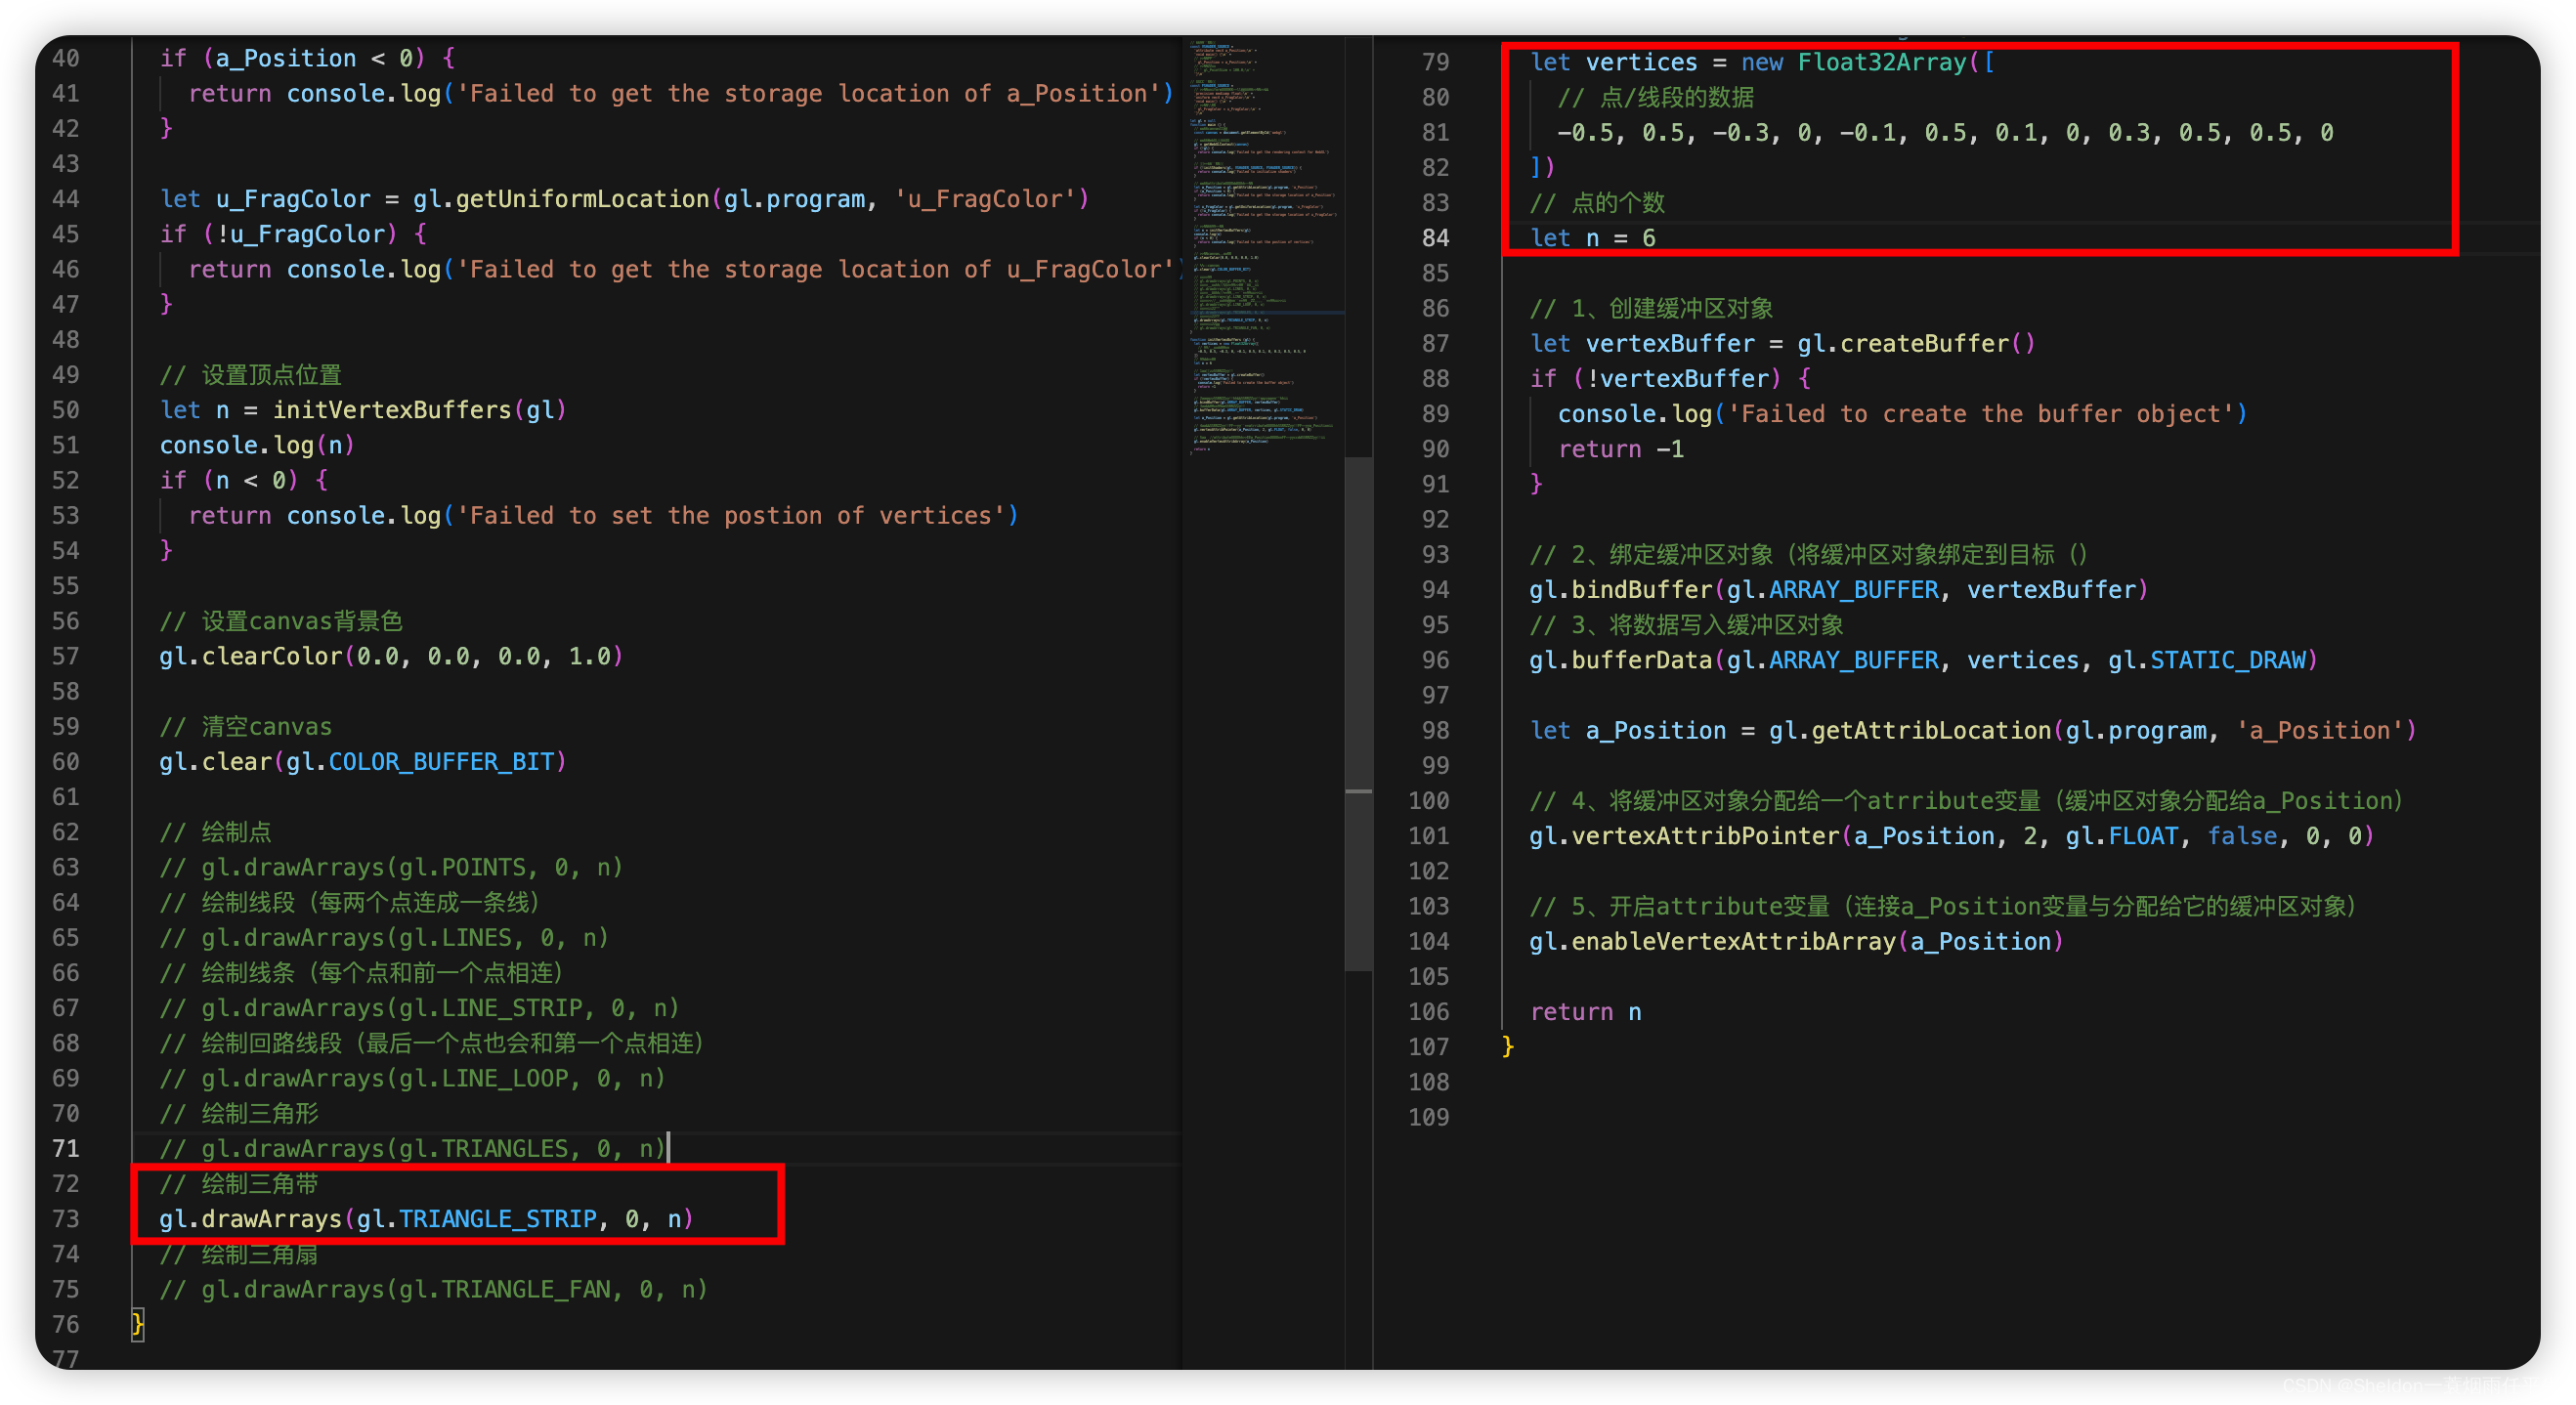Click the initVertexBuffers function call
This screenshot has height=1405, width=2576.
tap(392, 410)
